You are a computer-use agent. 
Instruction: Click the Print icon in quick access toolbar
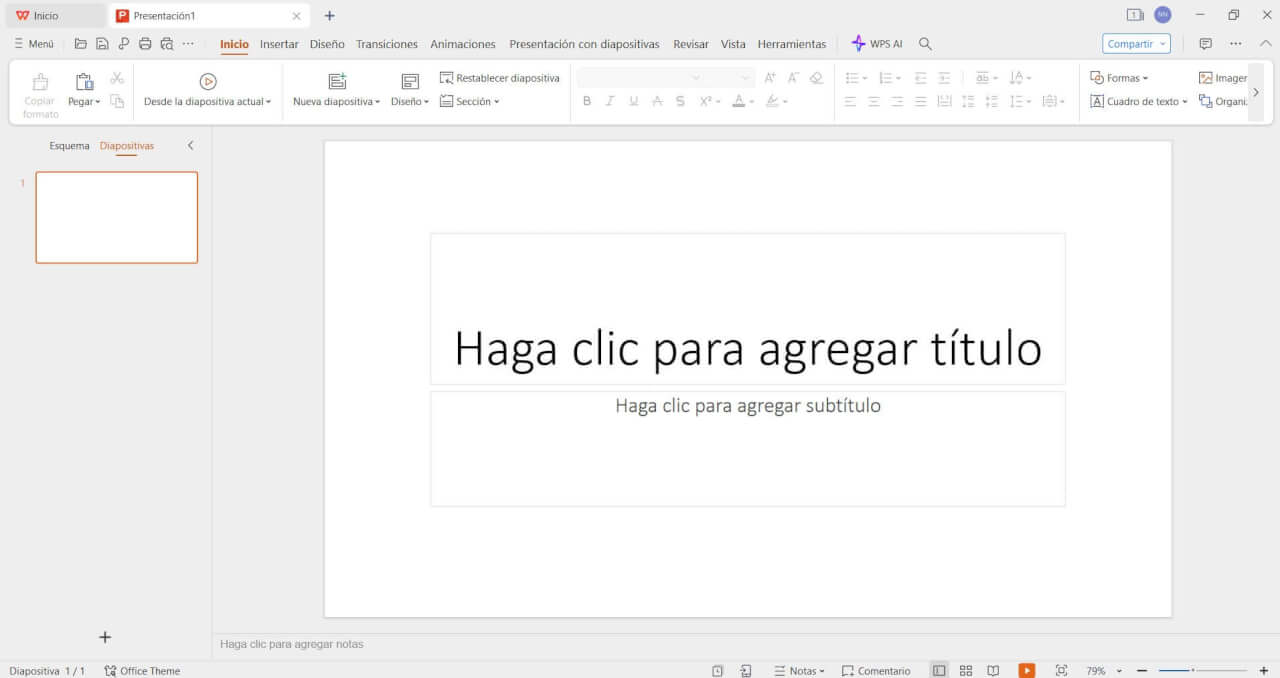145,44
